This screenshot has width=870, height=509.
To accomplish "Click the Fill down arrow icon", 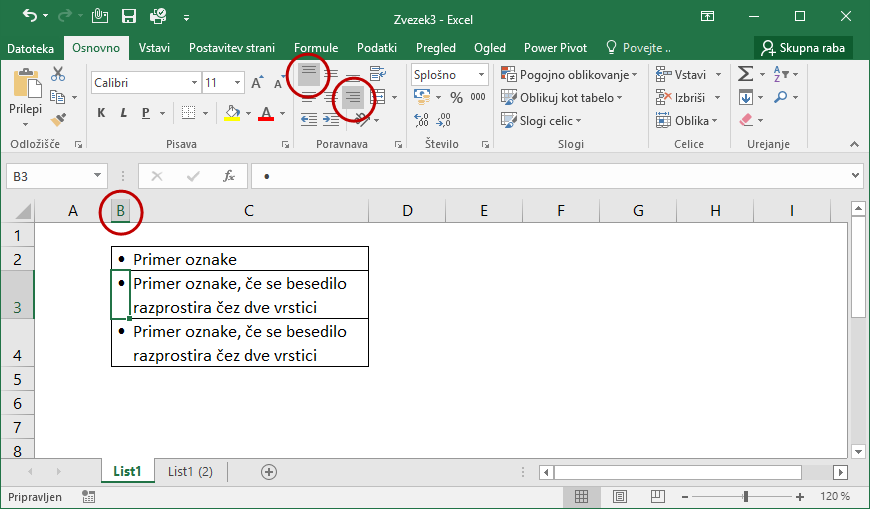I will click(746, 97).
